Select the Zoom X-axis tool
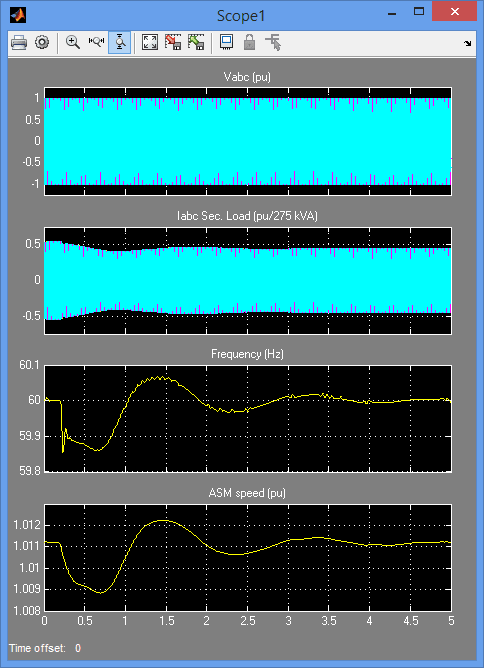 pos(96,42)
